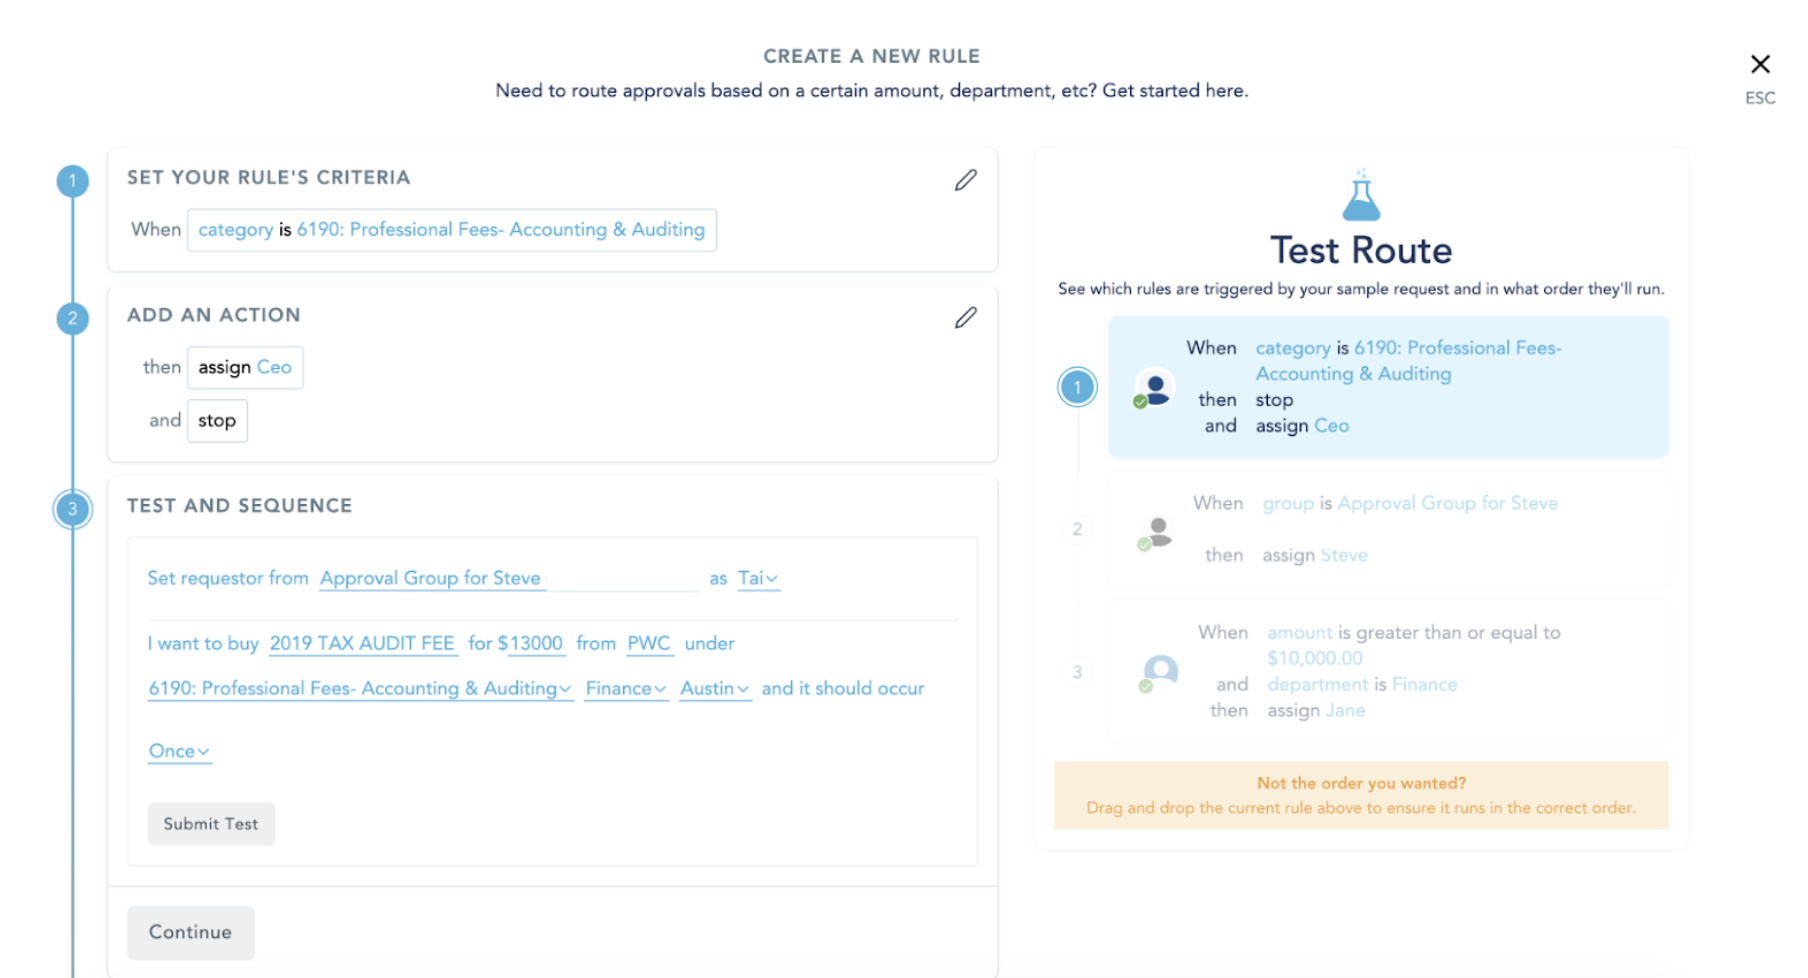Select the Ceo user avatar in rule one
This screenshot has height=978, width=1808.
1153,389
